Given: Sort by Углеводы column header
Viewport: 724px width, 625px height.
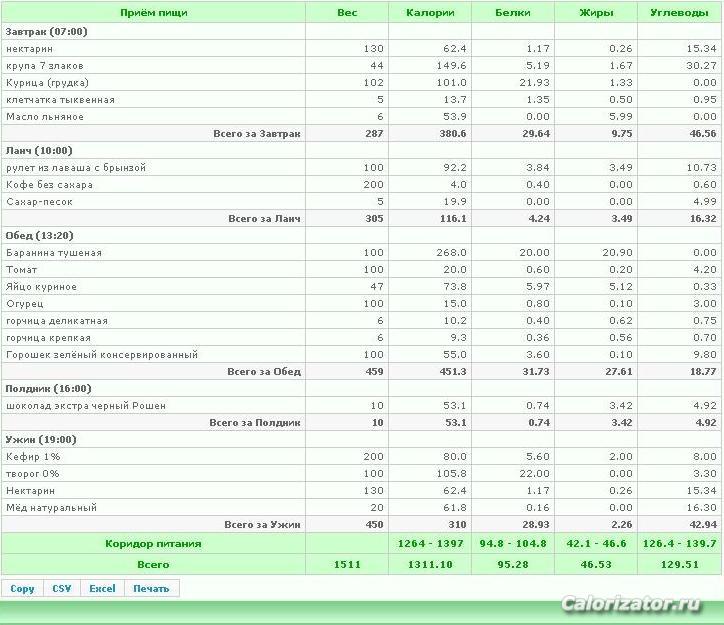Looking at the screenshot, I should point(679,12).
